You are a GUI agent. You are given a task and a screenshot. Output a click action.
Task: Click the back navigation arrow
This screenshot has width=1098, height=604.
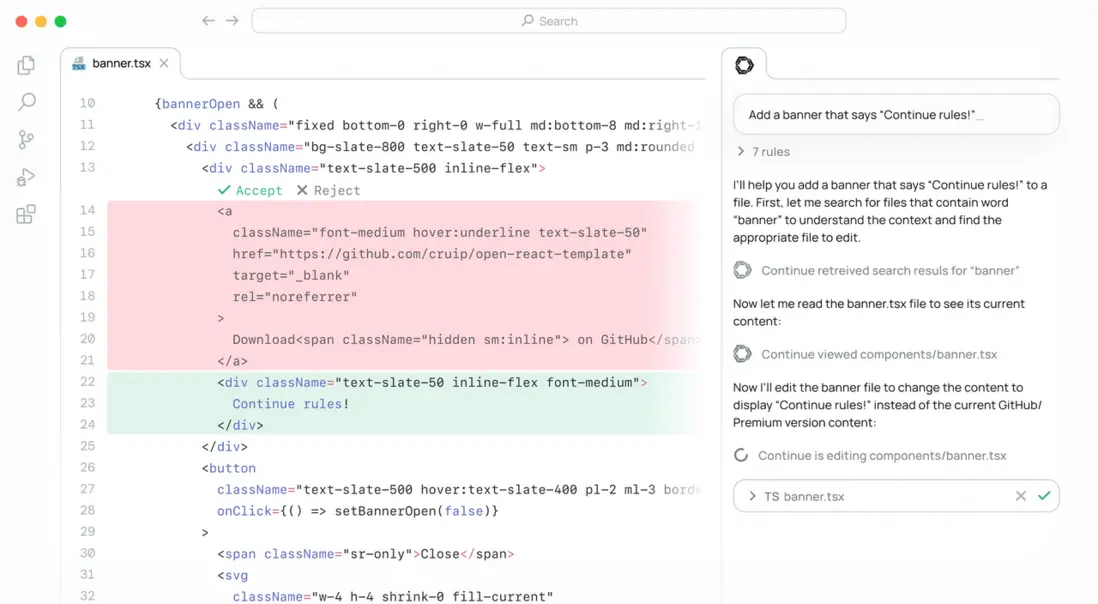(x=208, y=21)
